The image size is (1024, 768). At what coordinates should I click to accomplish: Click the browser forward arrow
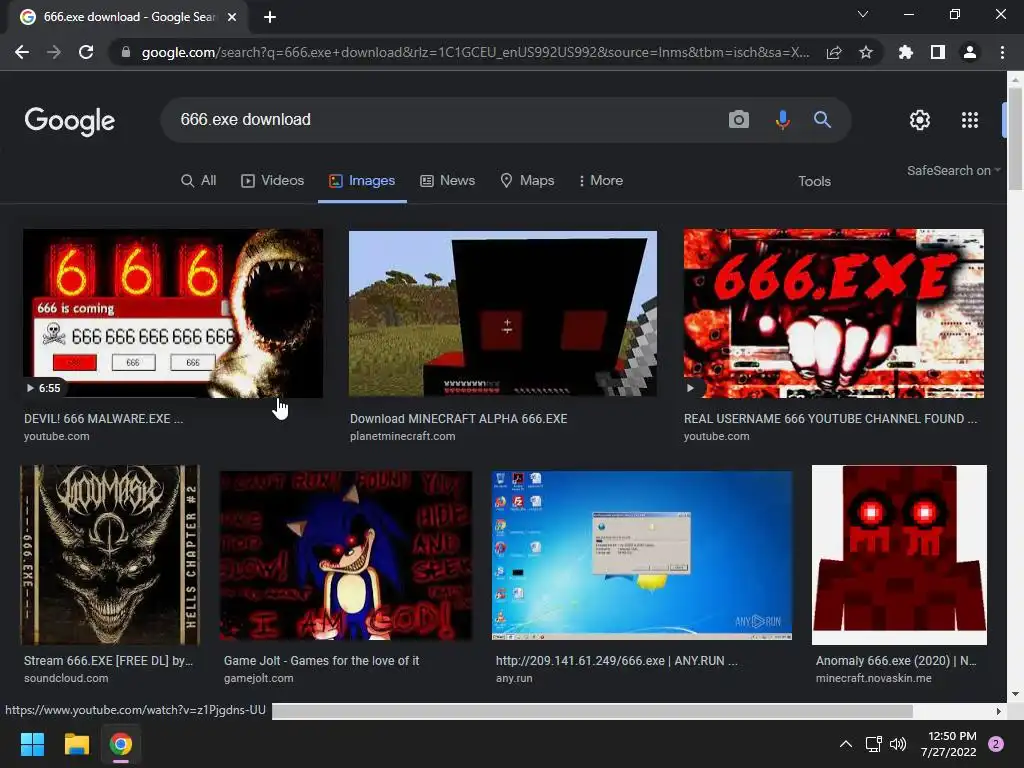tap(54, 52)
